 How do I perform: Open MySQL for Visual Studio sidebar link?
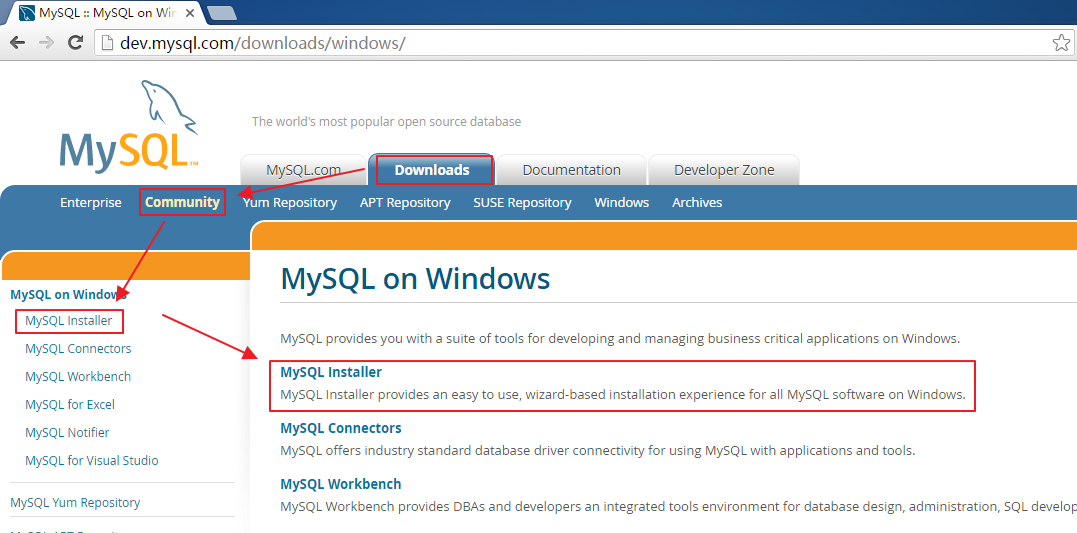pos(92,460)
